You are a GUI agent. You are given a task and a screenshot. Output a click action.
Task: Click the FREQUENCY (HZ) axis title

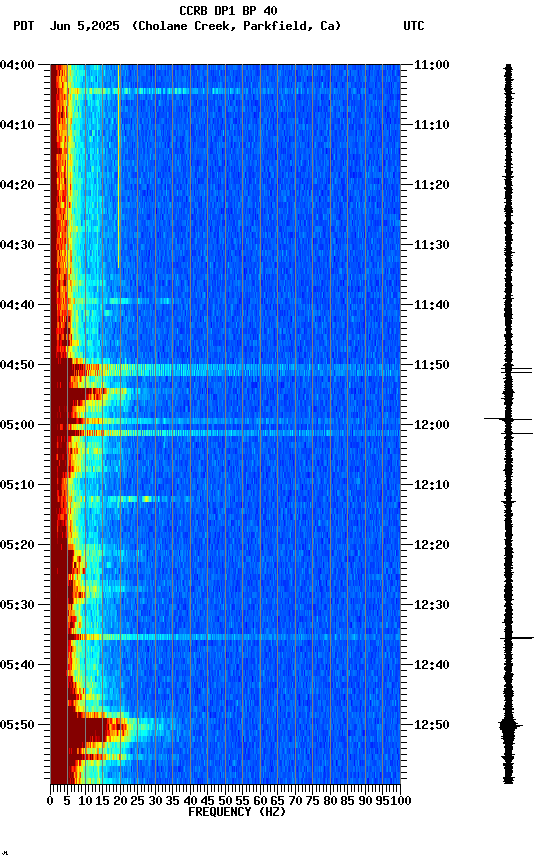pyautogui.click(x=237, y=812)
